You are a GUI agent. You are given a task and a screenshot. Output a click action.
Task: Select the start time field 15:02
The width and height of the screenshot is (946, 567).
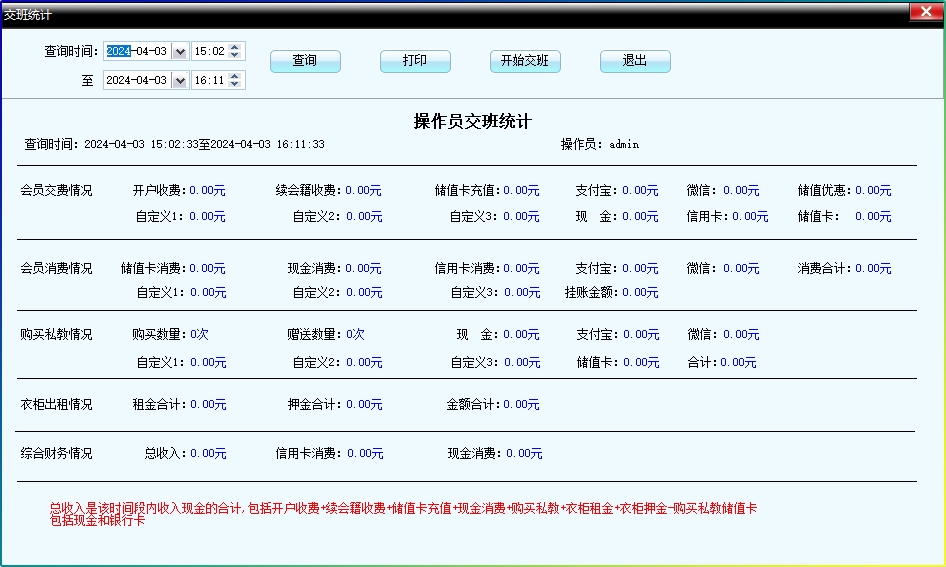point(208,51)
